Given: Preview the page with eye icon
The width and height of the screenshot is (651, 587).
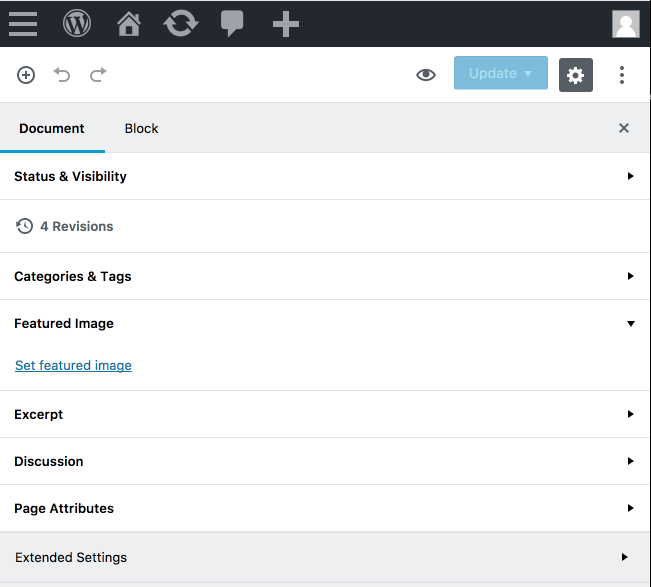Looking at the screenshot, I should [x=426, y=75].
